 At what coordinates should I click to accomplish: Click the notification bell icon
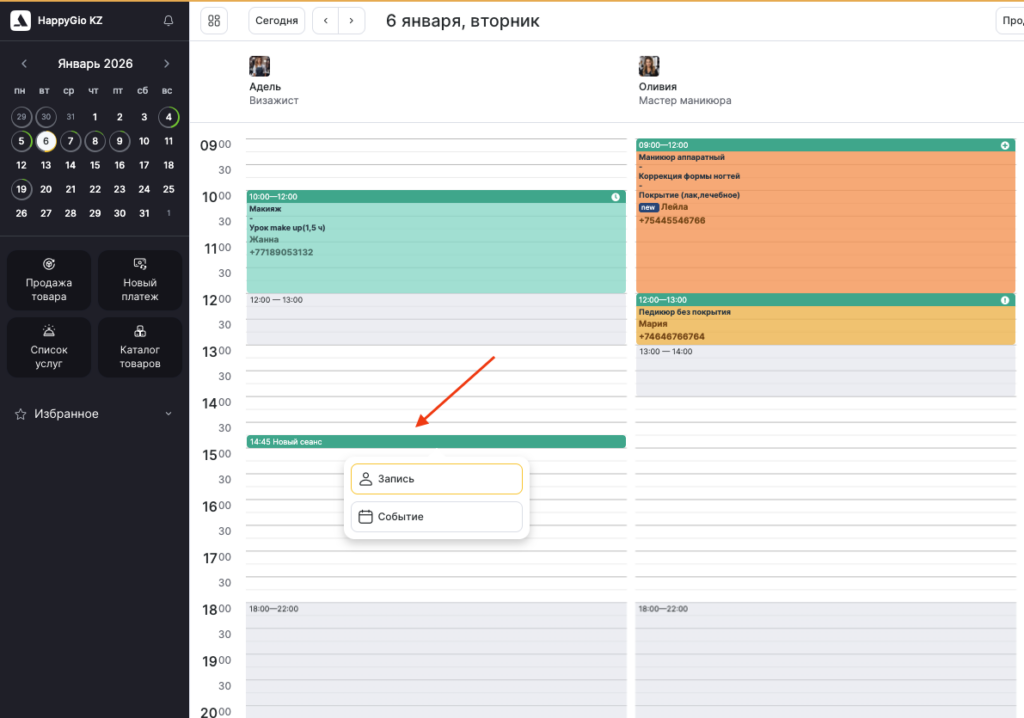168,21
